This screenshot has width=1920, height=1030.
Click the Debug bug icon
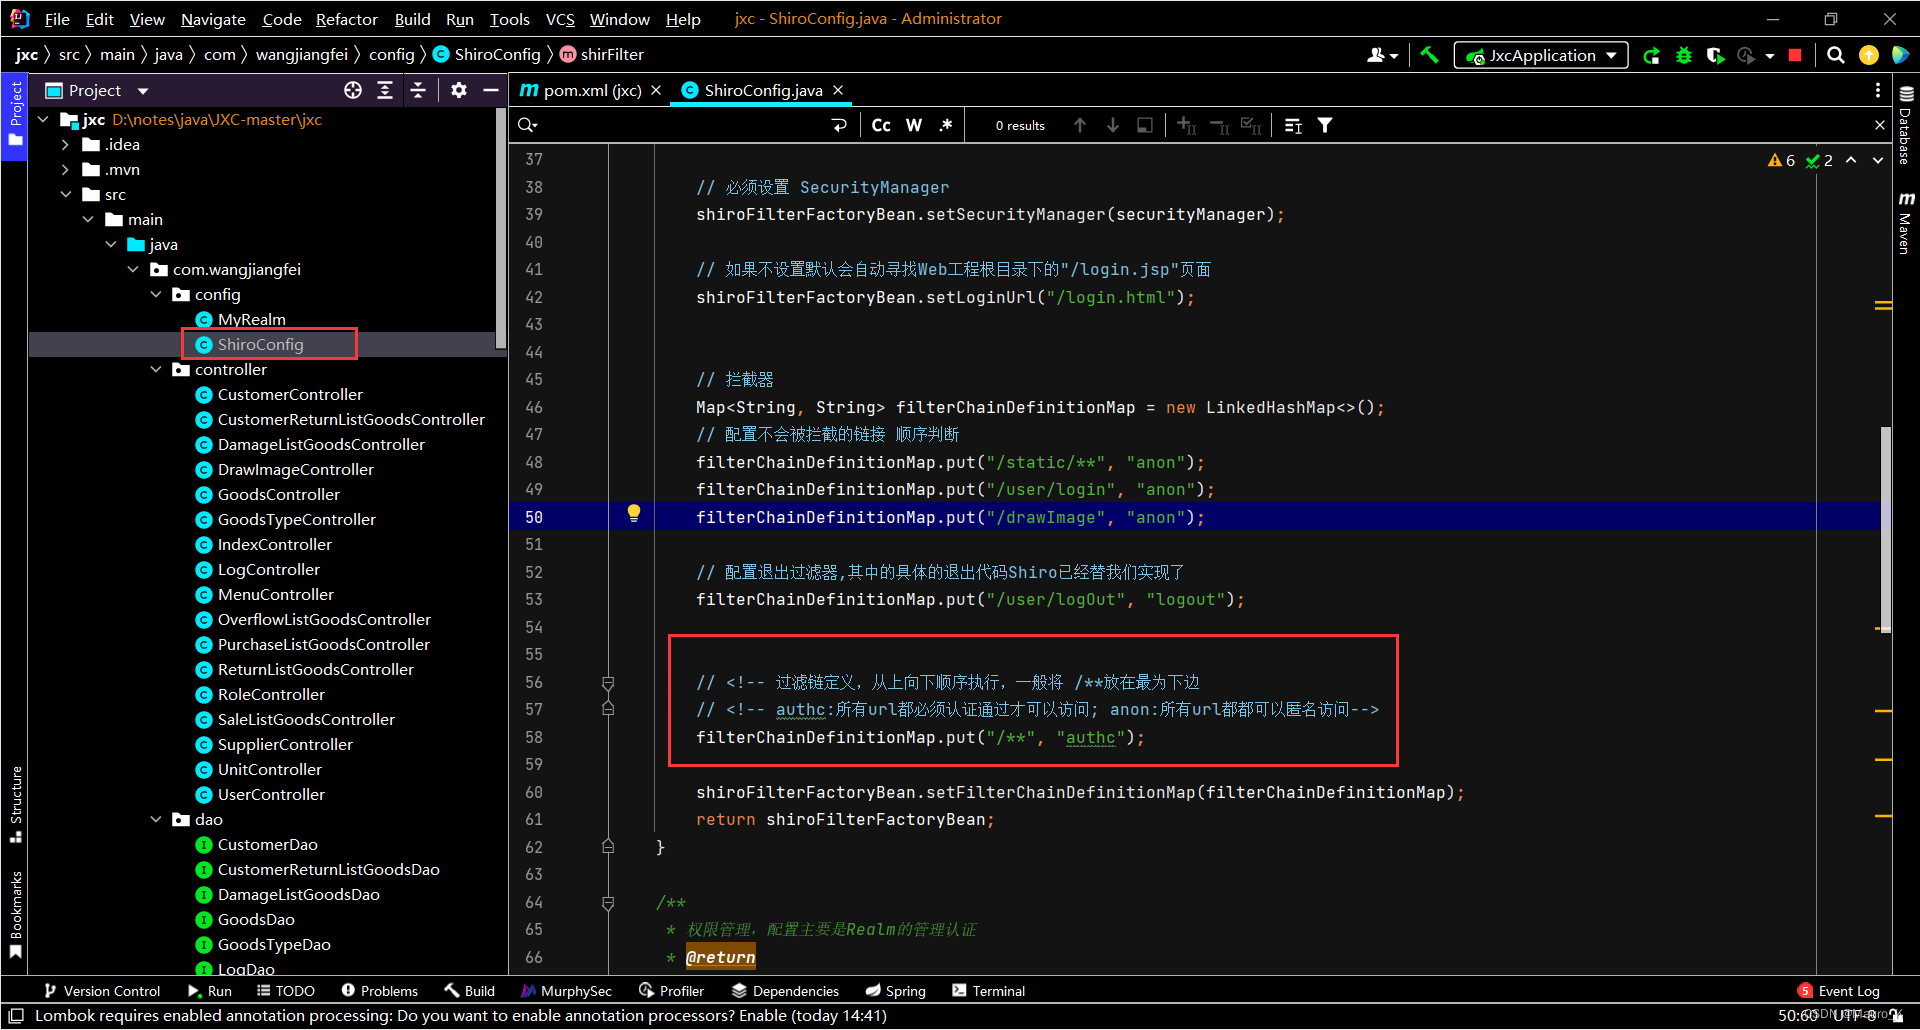[1684, 55]
